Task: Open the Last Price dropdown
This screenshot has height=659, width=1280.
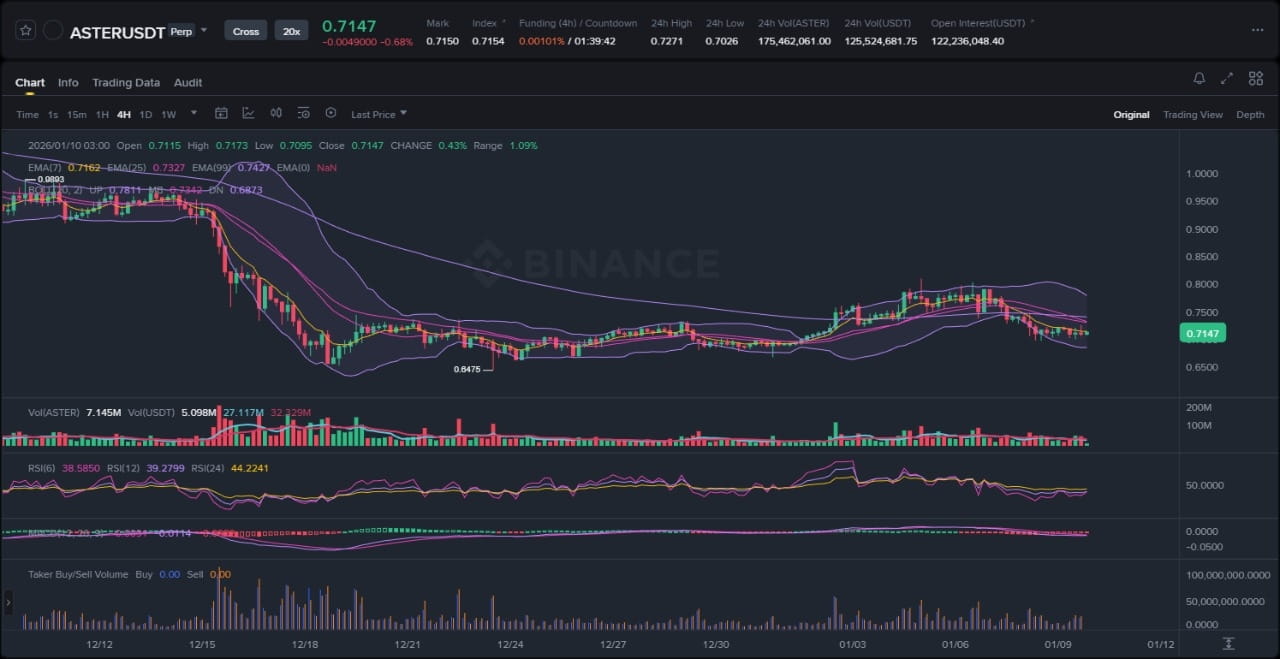Action: [x=379, y=114]
